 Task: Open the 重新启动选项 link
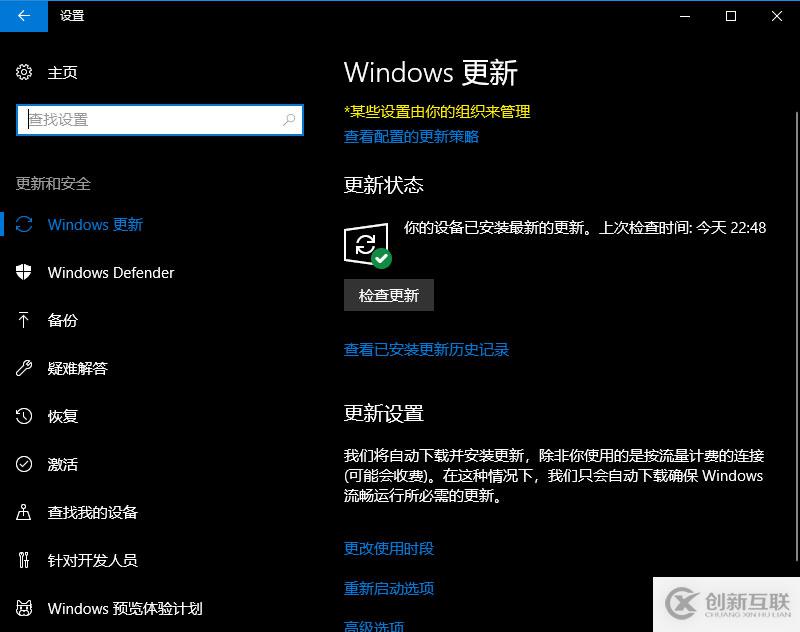point(389,590)
